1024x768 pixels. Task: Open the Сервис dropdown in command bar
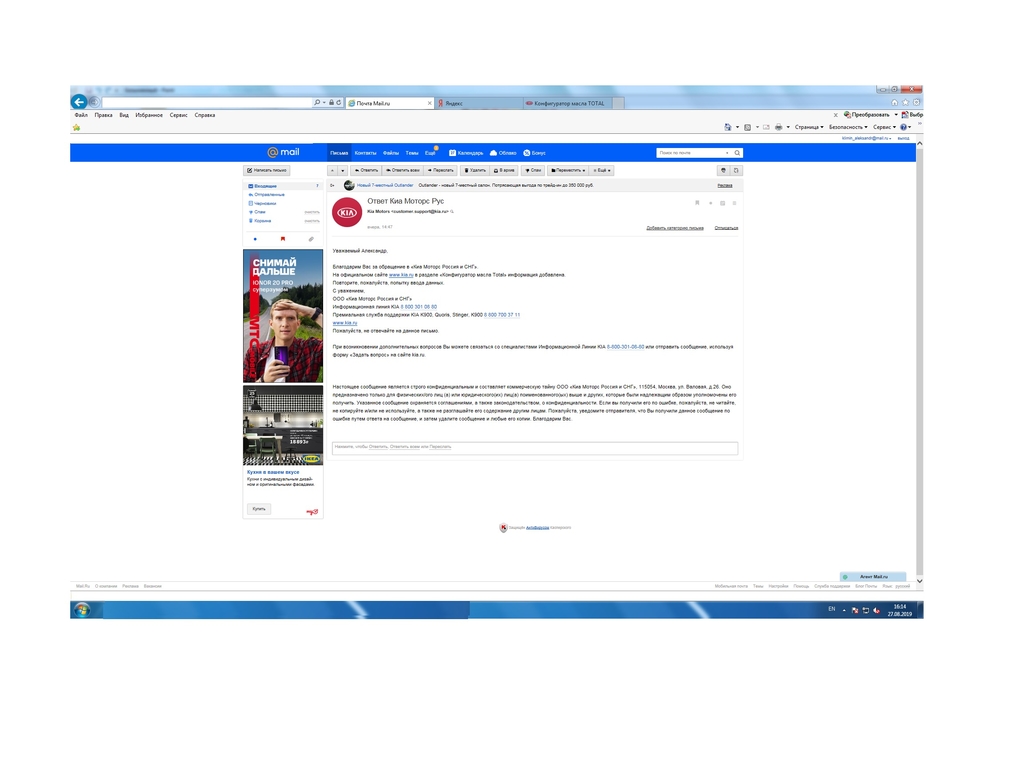coord(884,127)
